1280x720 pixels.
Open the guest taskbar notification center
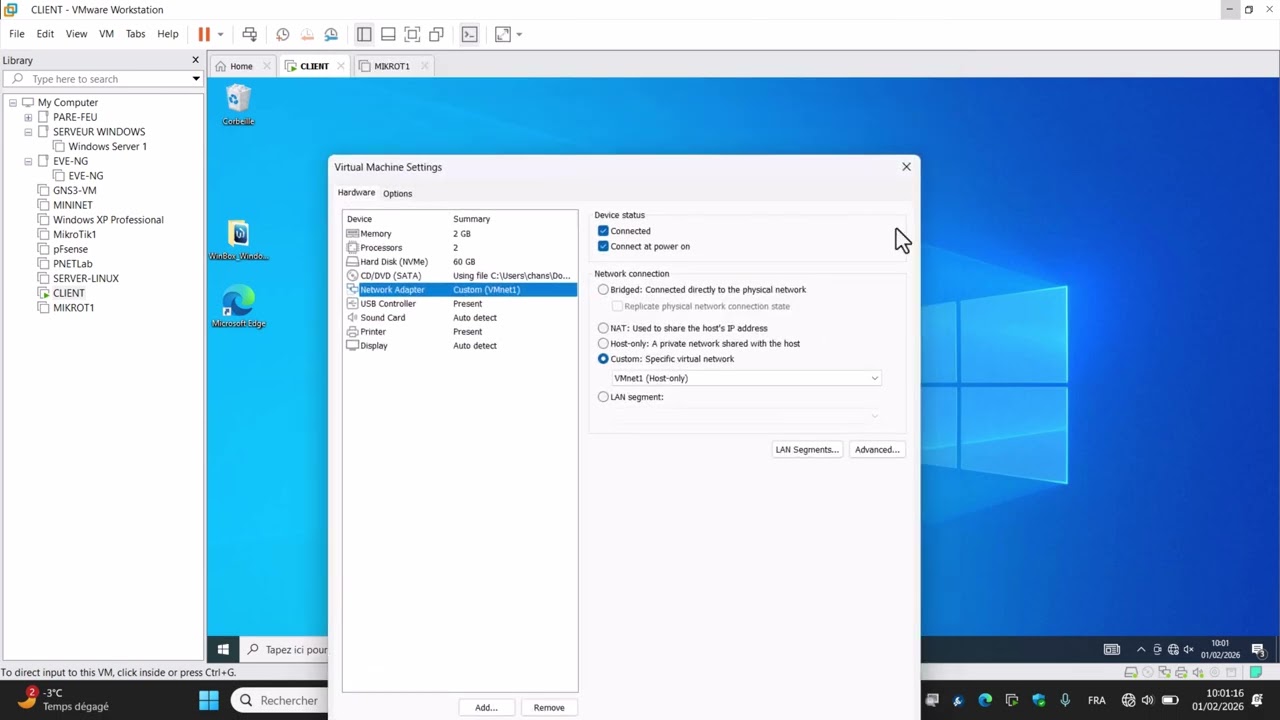[1258, 649]
